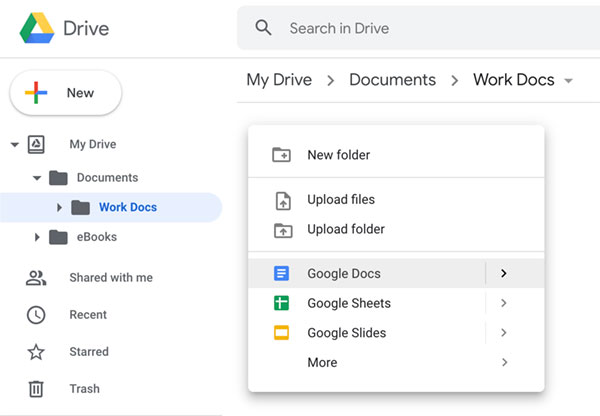Viewport: 600px width, 416px height.
Task: Click the blue Google Docs icon
Action: click(x=281, y=273)
